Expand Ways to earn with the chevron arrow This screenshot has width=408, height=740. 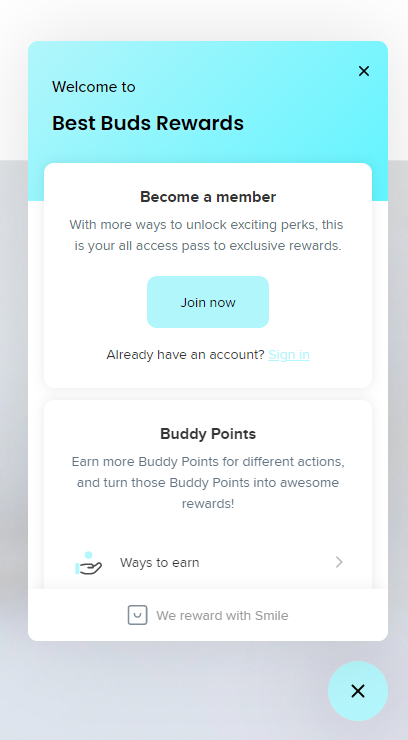click(339, 562)
